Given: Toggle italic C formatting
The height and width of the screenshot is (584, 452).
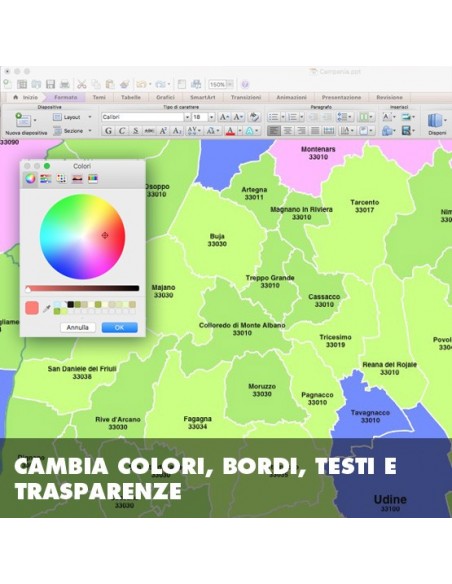Looking at the screenshot, I should pyautogui.click(x=122, y=131).
